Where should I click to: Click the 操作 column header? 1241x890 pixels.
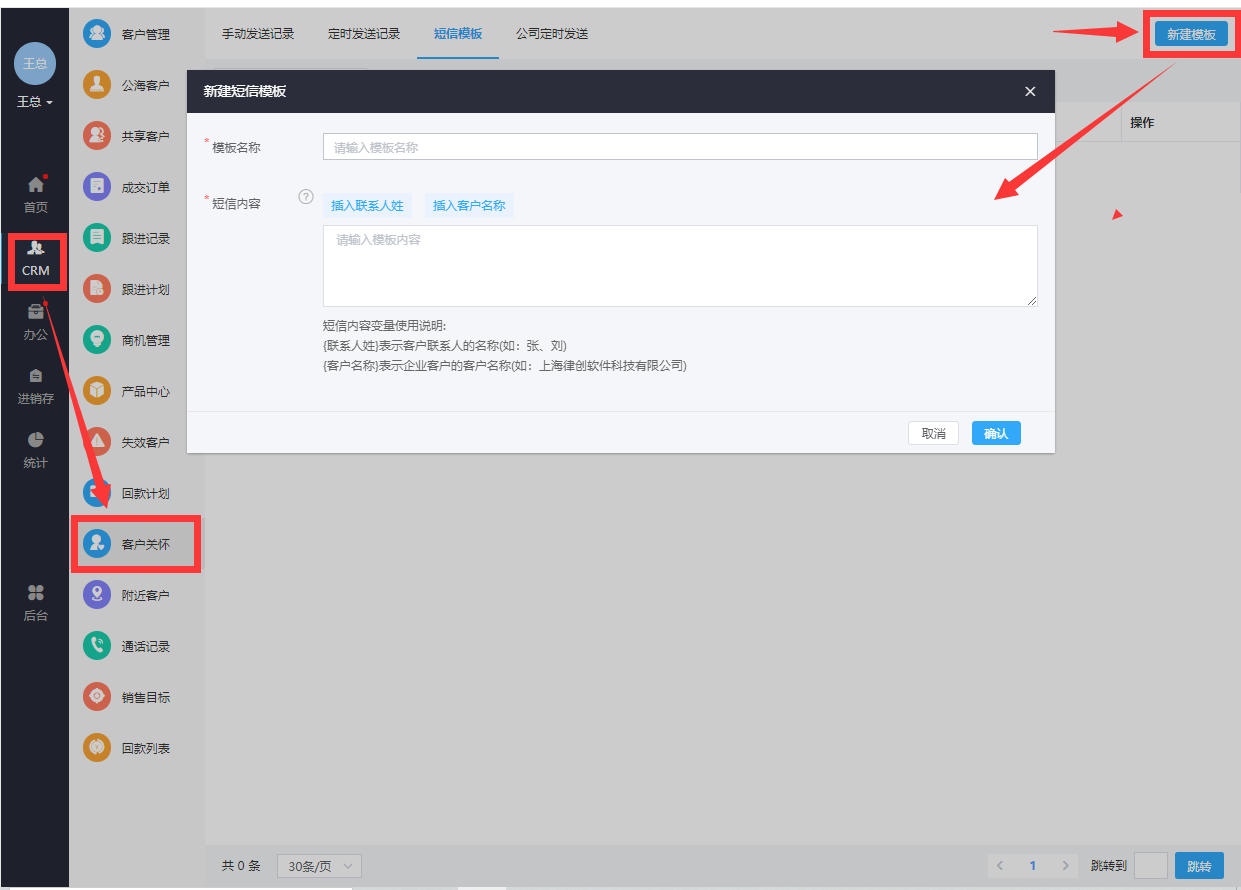point(1142,122)
